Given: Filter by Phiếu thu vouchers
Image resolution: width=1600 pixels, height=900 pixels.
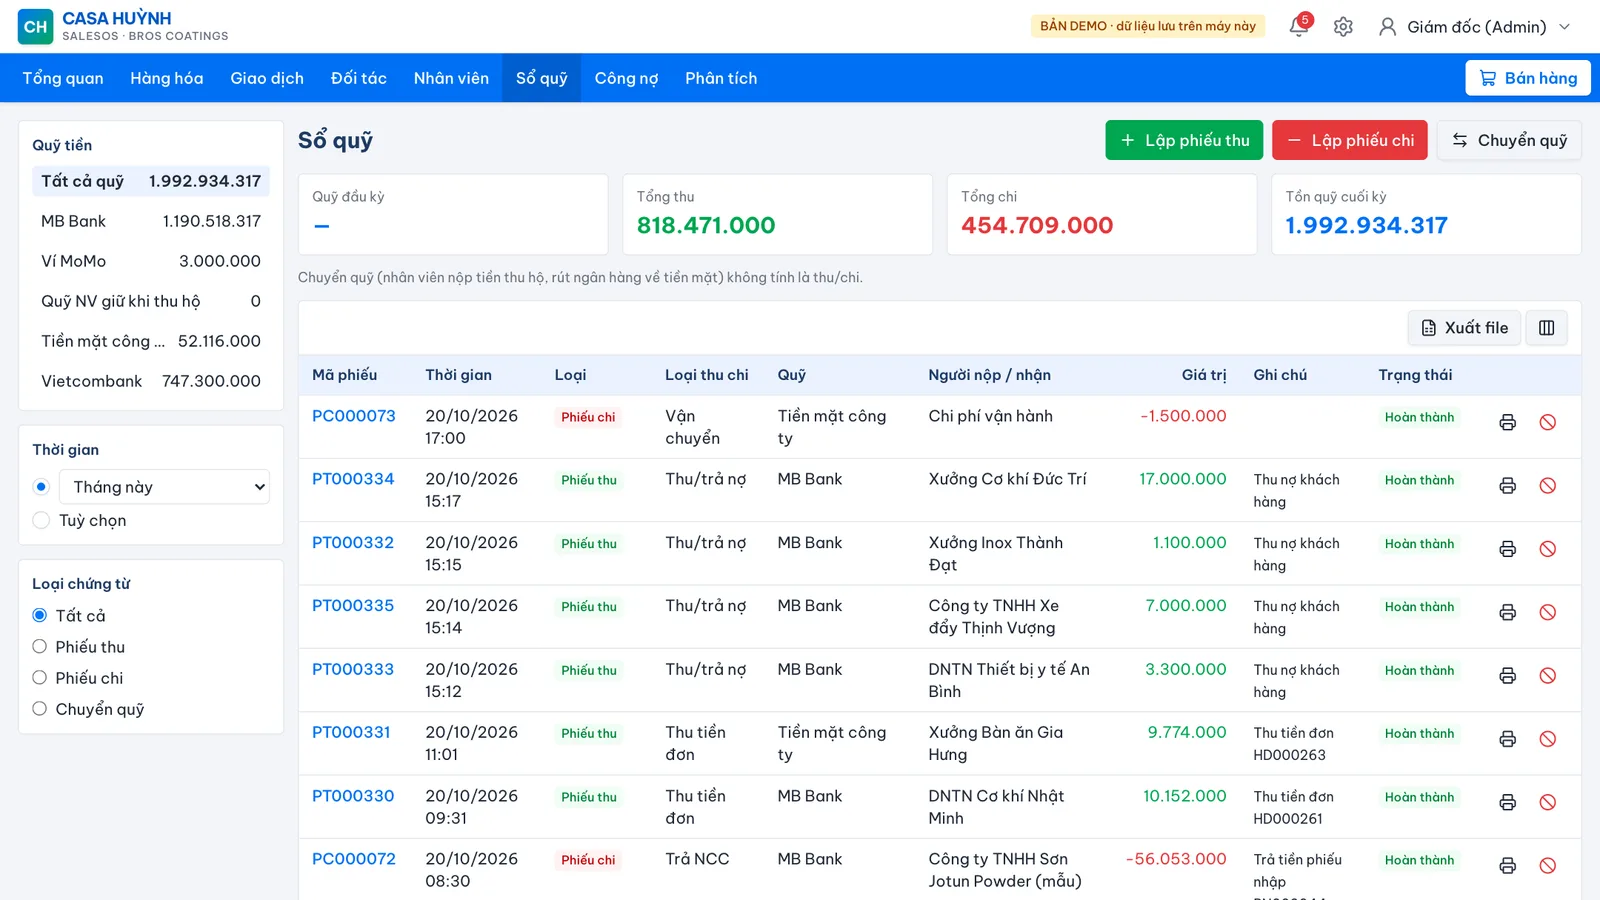Looking at the screenshot, I should click(x=40, y=646).
